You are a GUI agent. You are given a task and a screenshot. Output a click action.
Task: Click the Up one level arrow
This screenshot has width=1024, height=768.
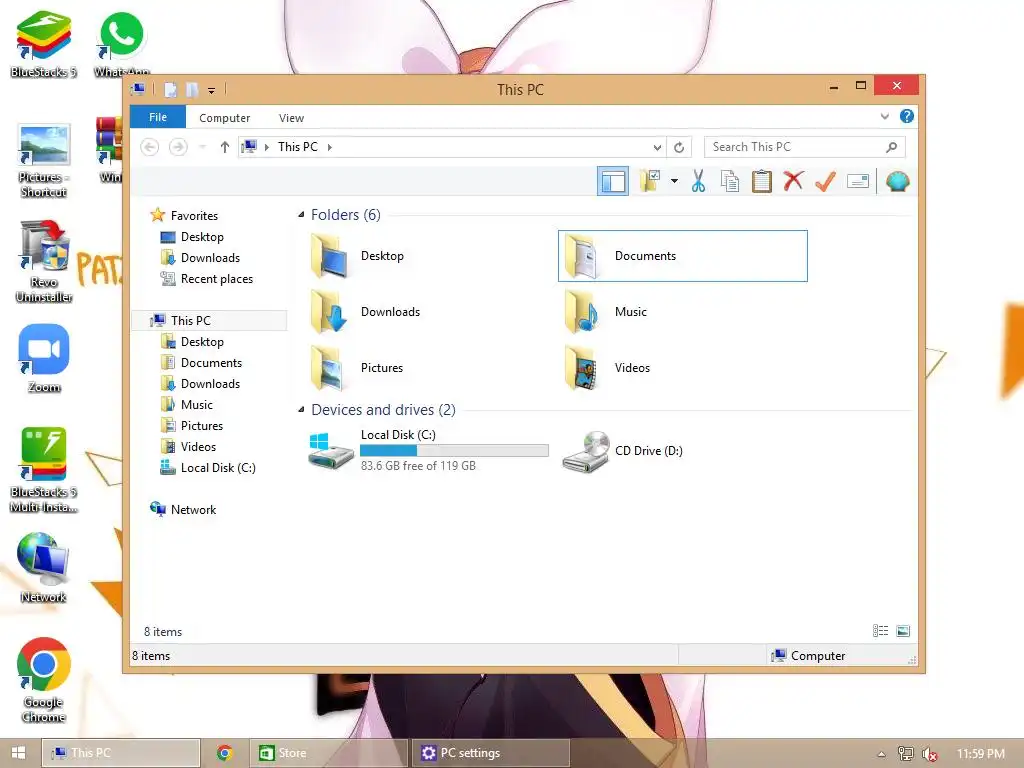225,147
